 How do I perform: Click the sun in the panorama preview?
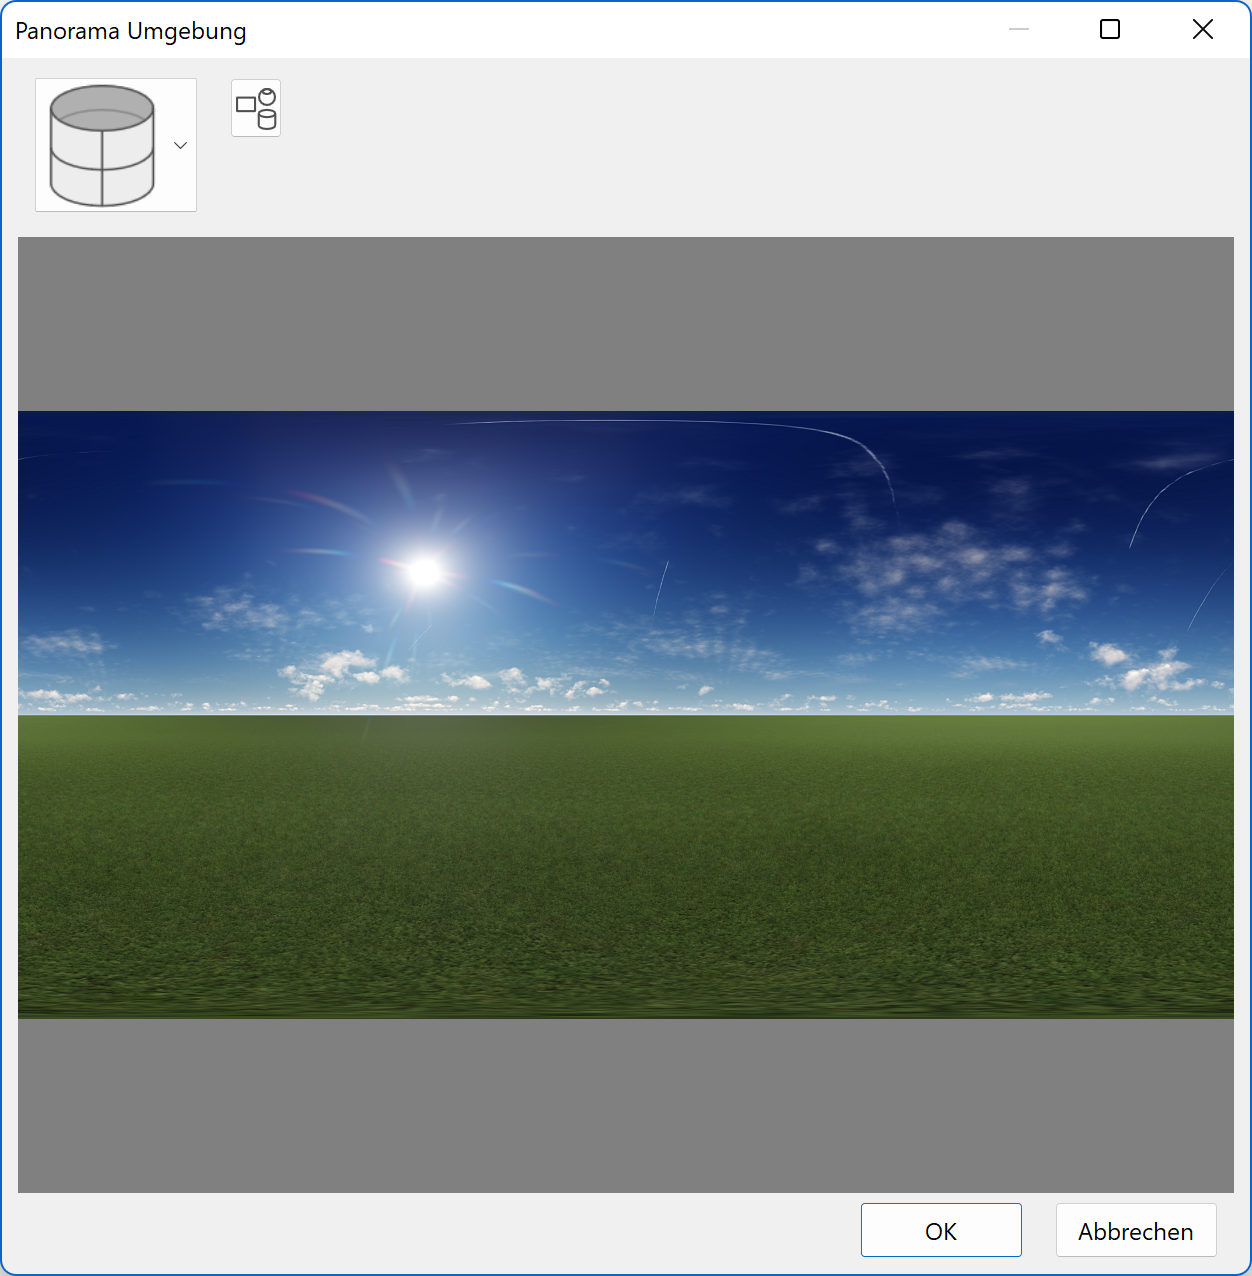[x=422, y=574]
